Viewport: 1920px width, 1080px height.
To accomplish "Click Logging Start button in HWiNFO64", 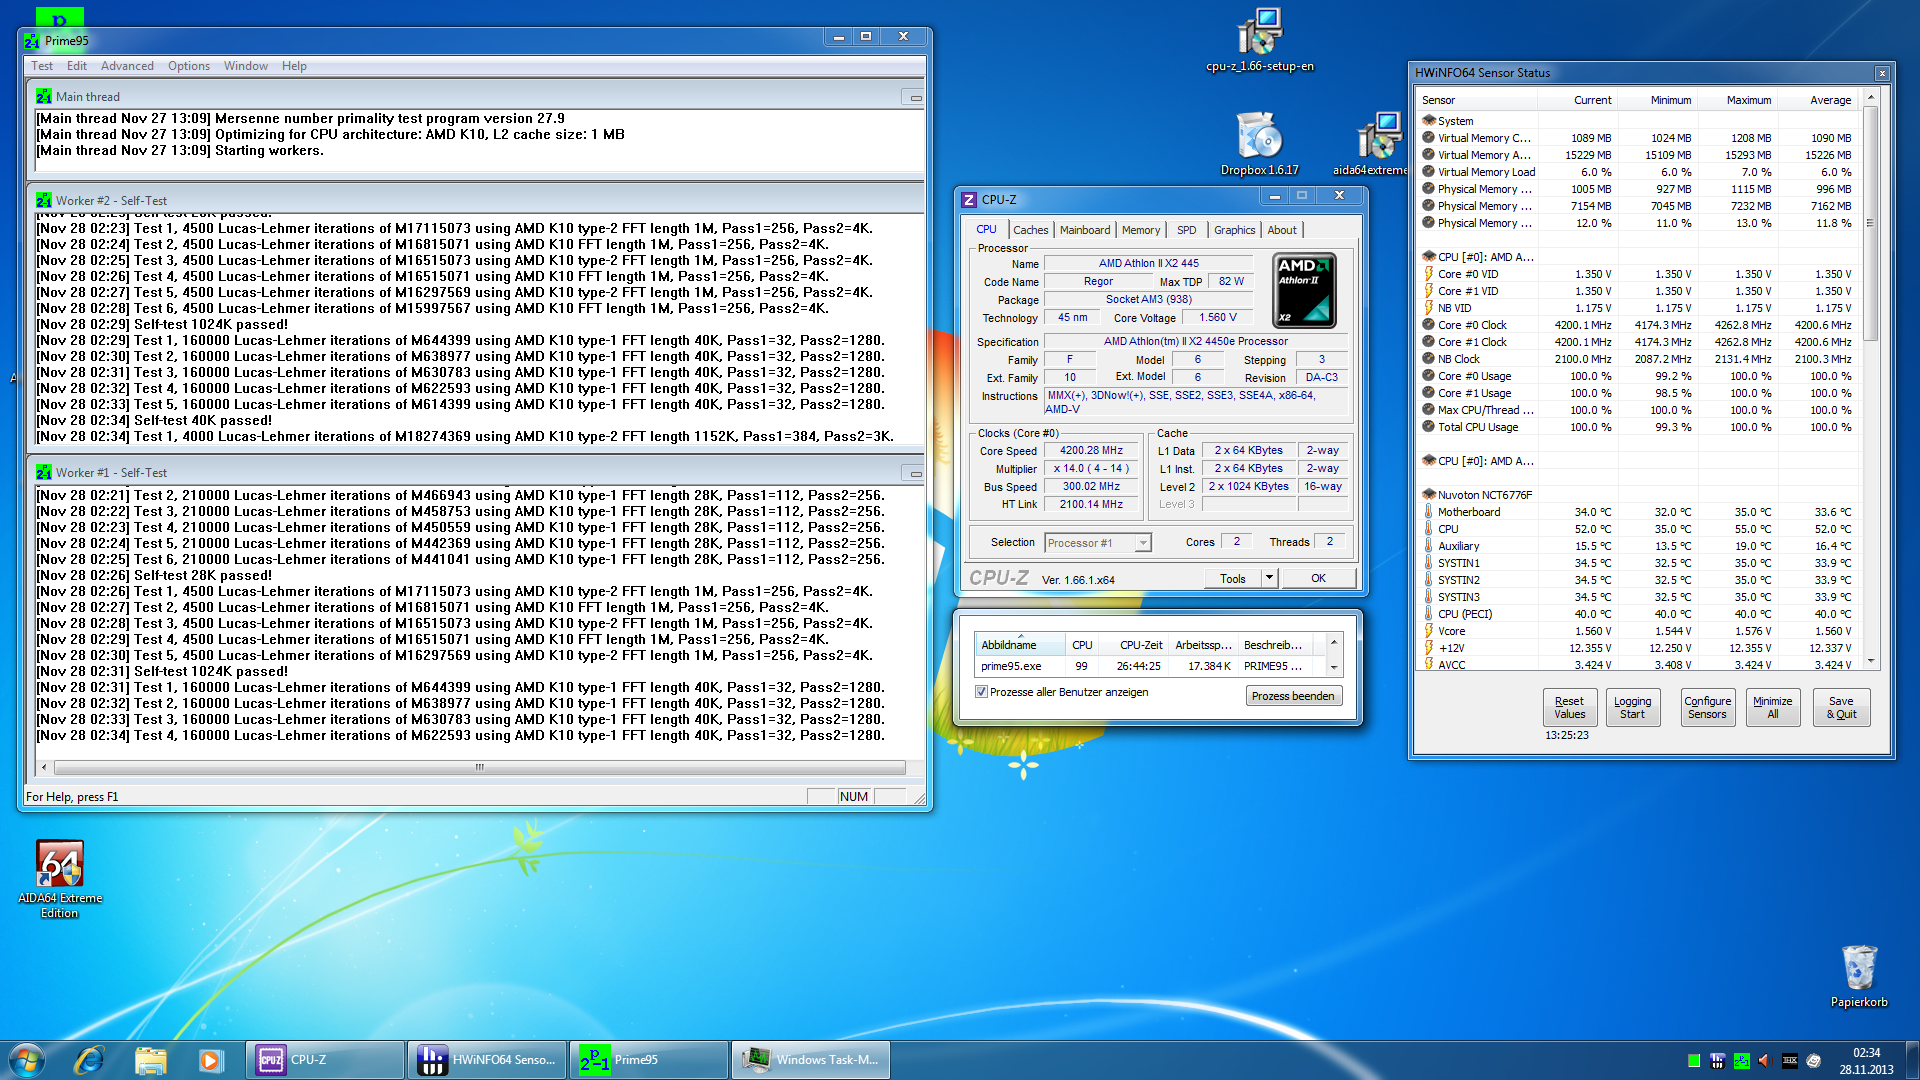I will (x=1632, y=707).
